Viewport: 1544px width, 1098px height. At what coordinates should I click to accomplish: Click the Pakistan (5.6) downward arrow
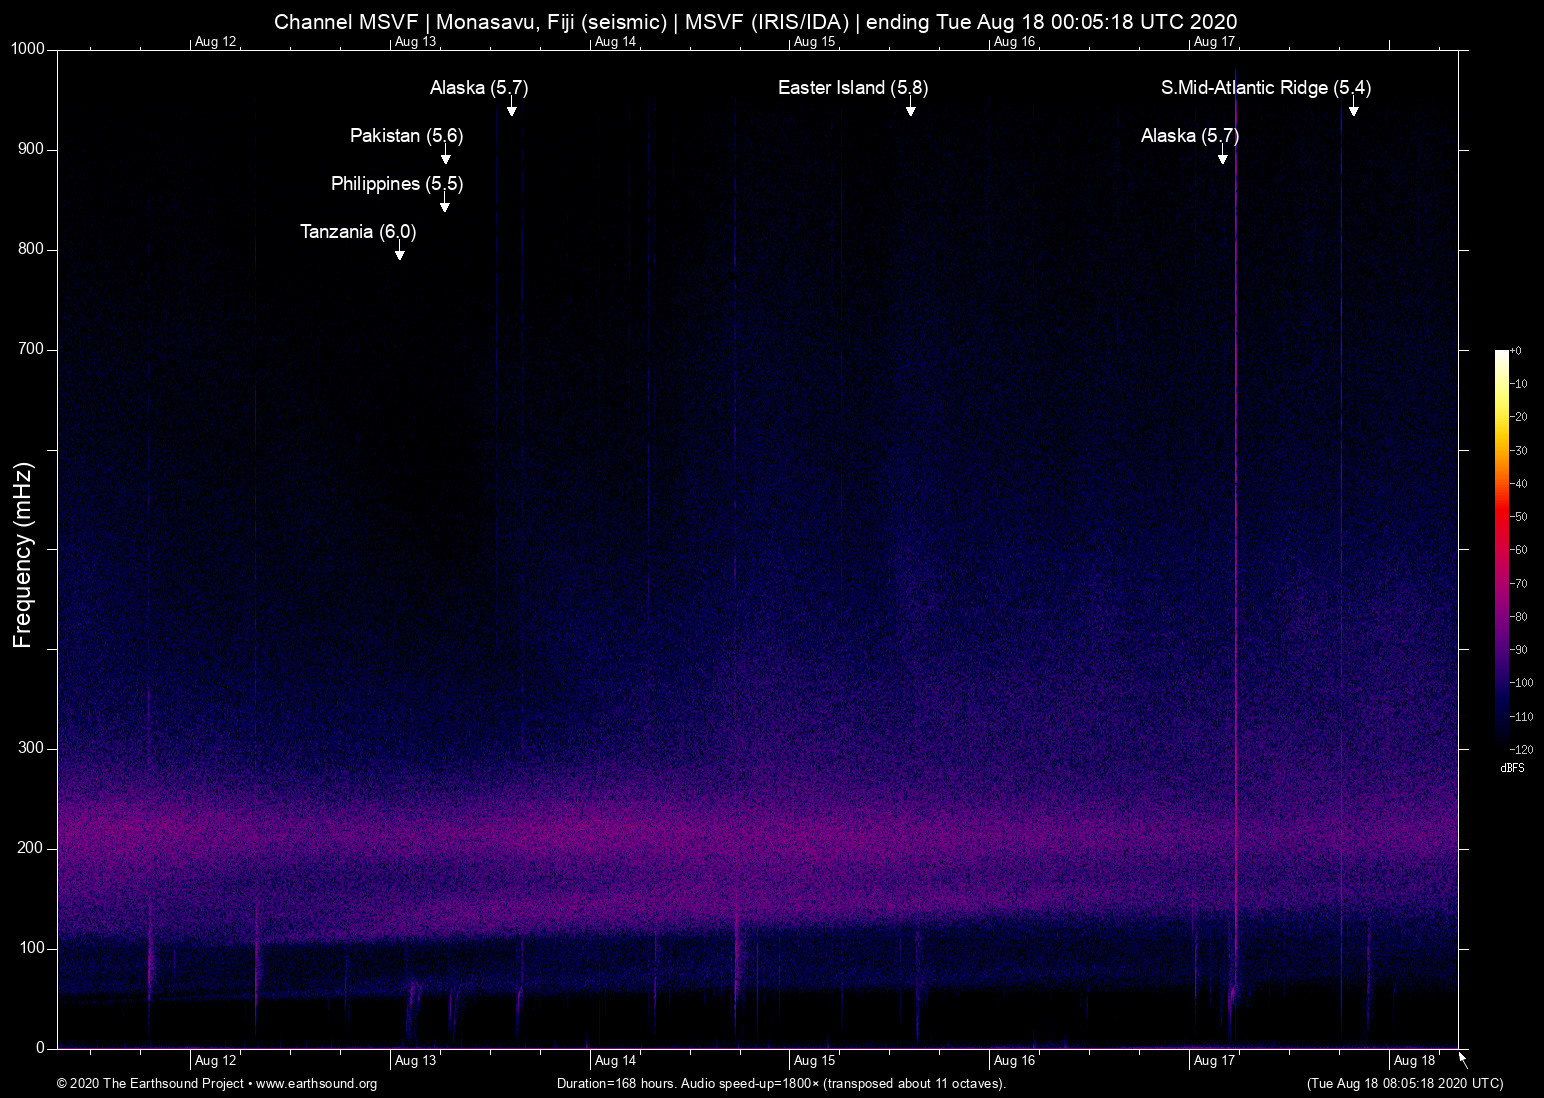(446, 157)
